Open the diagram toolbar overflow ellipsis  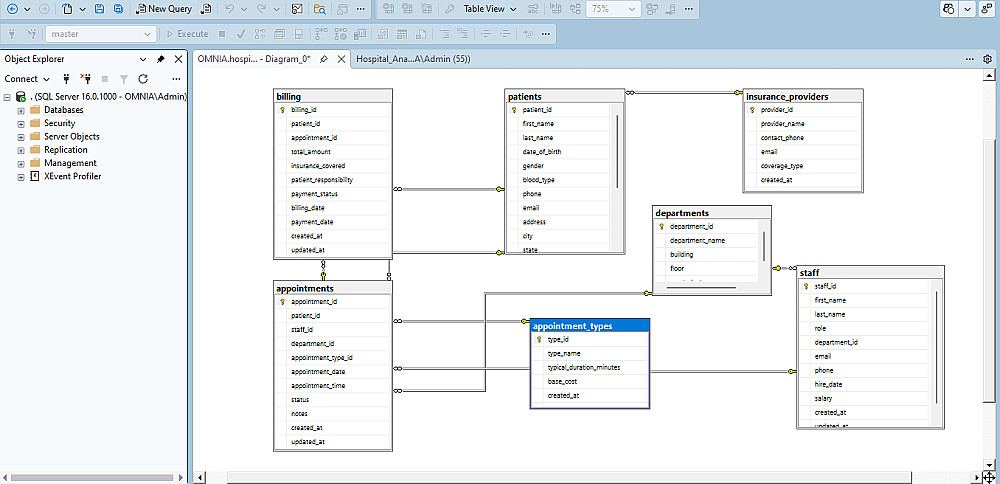tap(688, 9)
